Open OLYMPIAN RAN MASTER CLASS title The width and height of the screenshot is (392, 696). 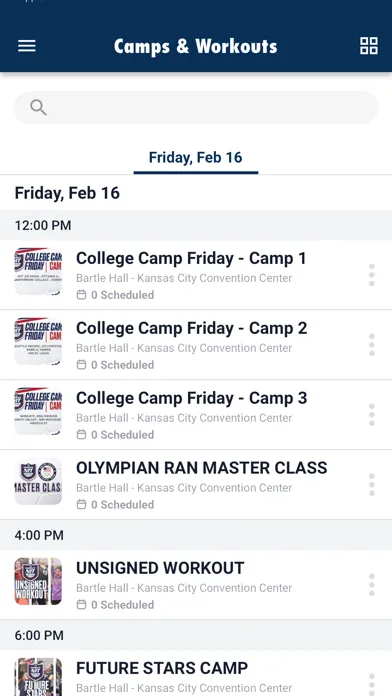click(202, 468)
